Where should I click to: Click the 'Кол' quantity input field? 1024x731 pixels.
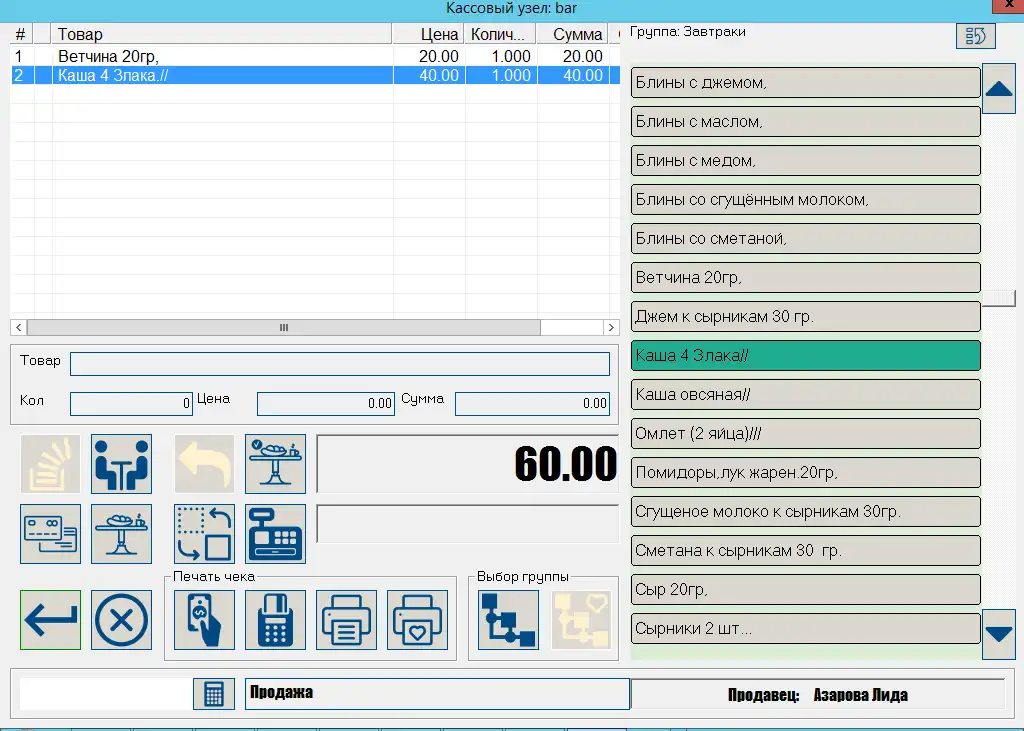tap(131, 404)
